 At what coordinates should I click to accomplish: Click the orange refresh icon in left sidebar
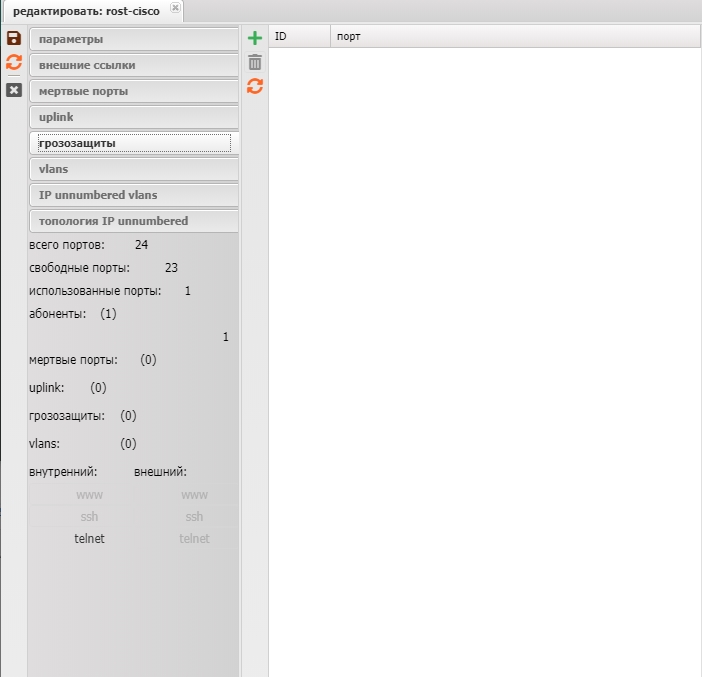[14, 62]
